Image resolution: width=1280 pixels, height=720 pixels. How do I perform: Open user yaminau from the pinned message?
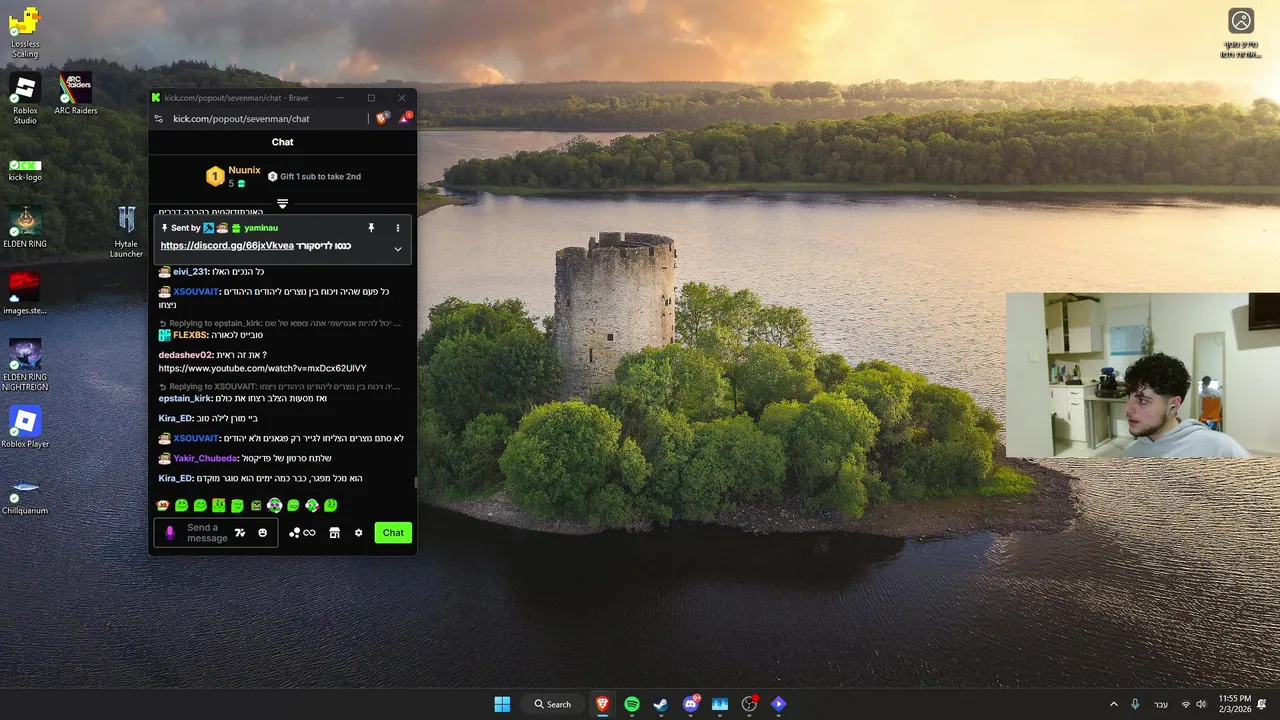[x=261, y=228]
